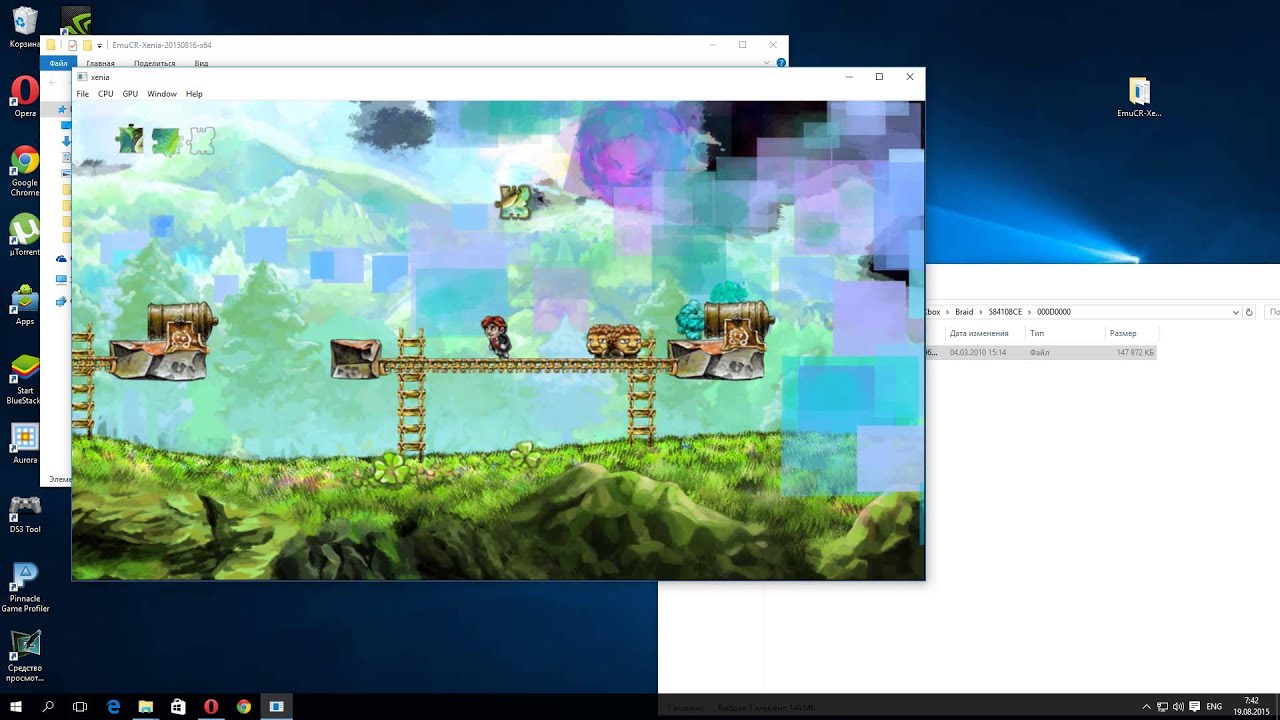Viewport: 1280px width, 720px height.
Task: Select the Braid breadcrumb in address bar
Action: click(x=964, y=312)
